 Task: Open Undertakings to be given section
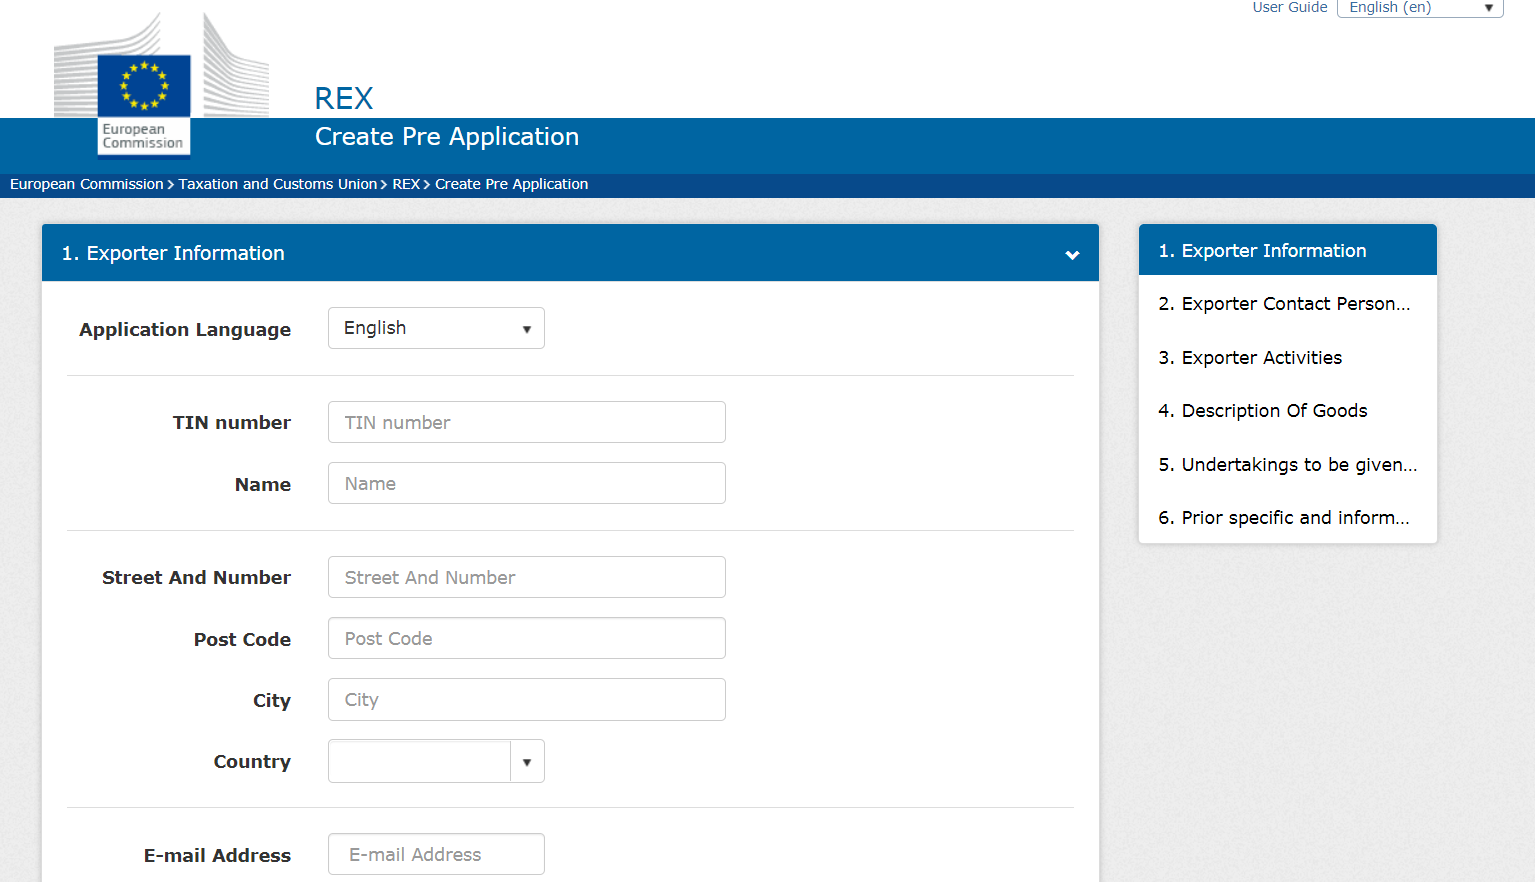click(x=1287, y=465)
